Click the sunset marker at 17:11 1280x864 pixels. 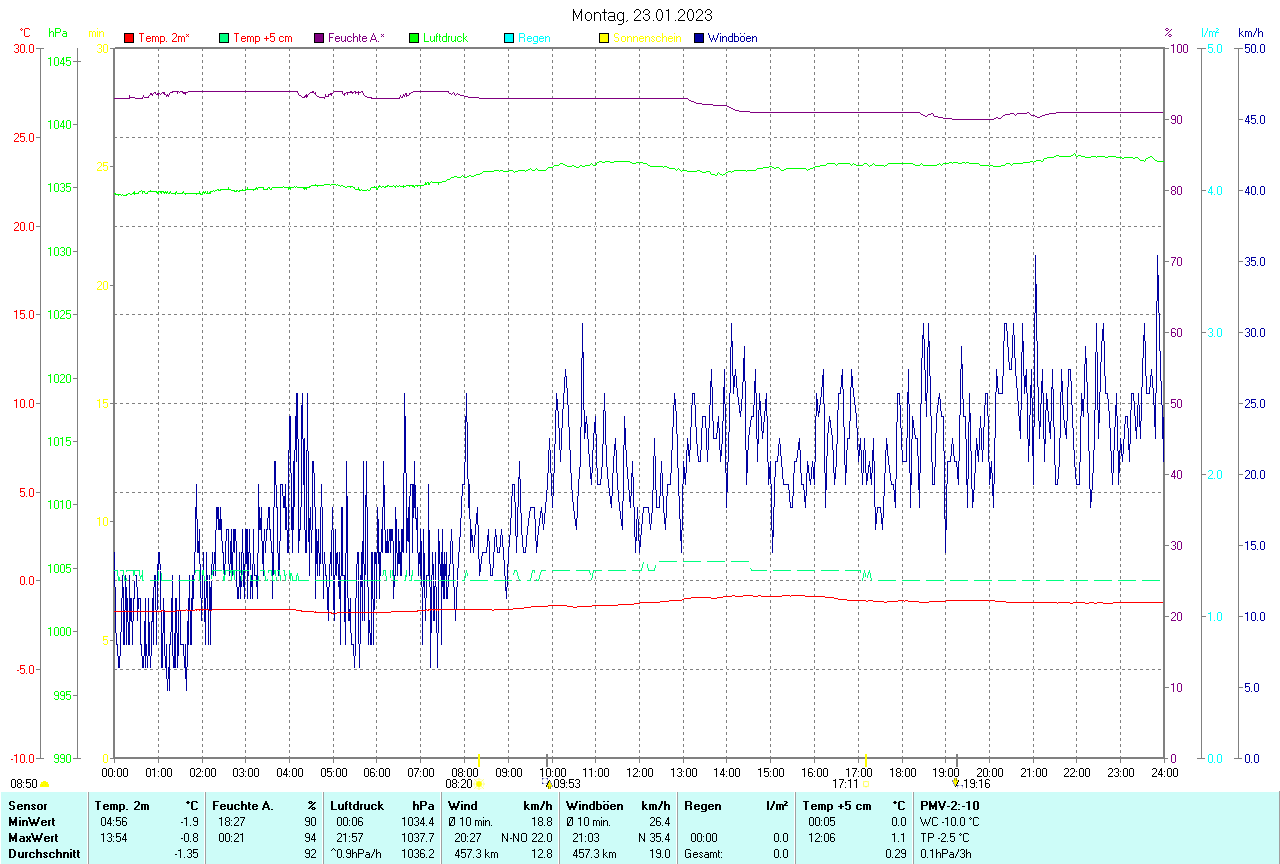(x=866, y=784)
